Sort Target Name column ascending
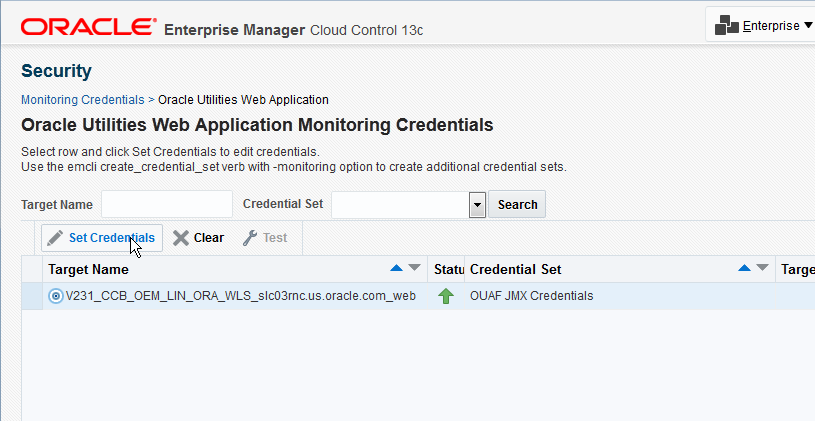Viewport: 815px width, 421px height. (397, 268)
